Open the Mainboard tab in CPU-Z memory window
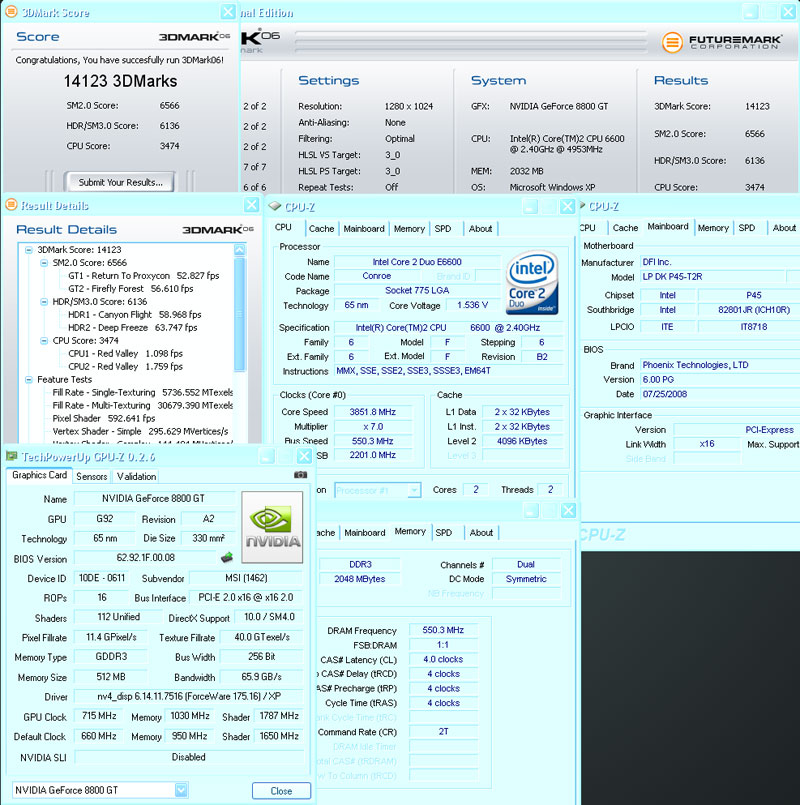 (x=365, y=532)
